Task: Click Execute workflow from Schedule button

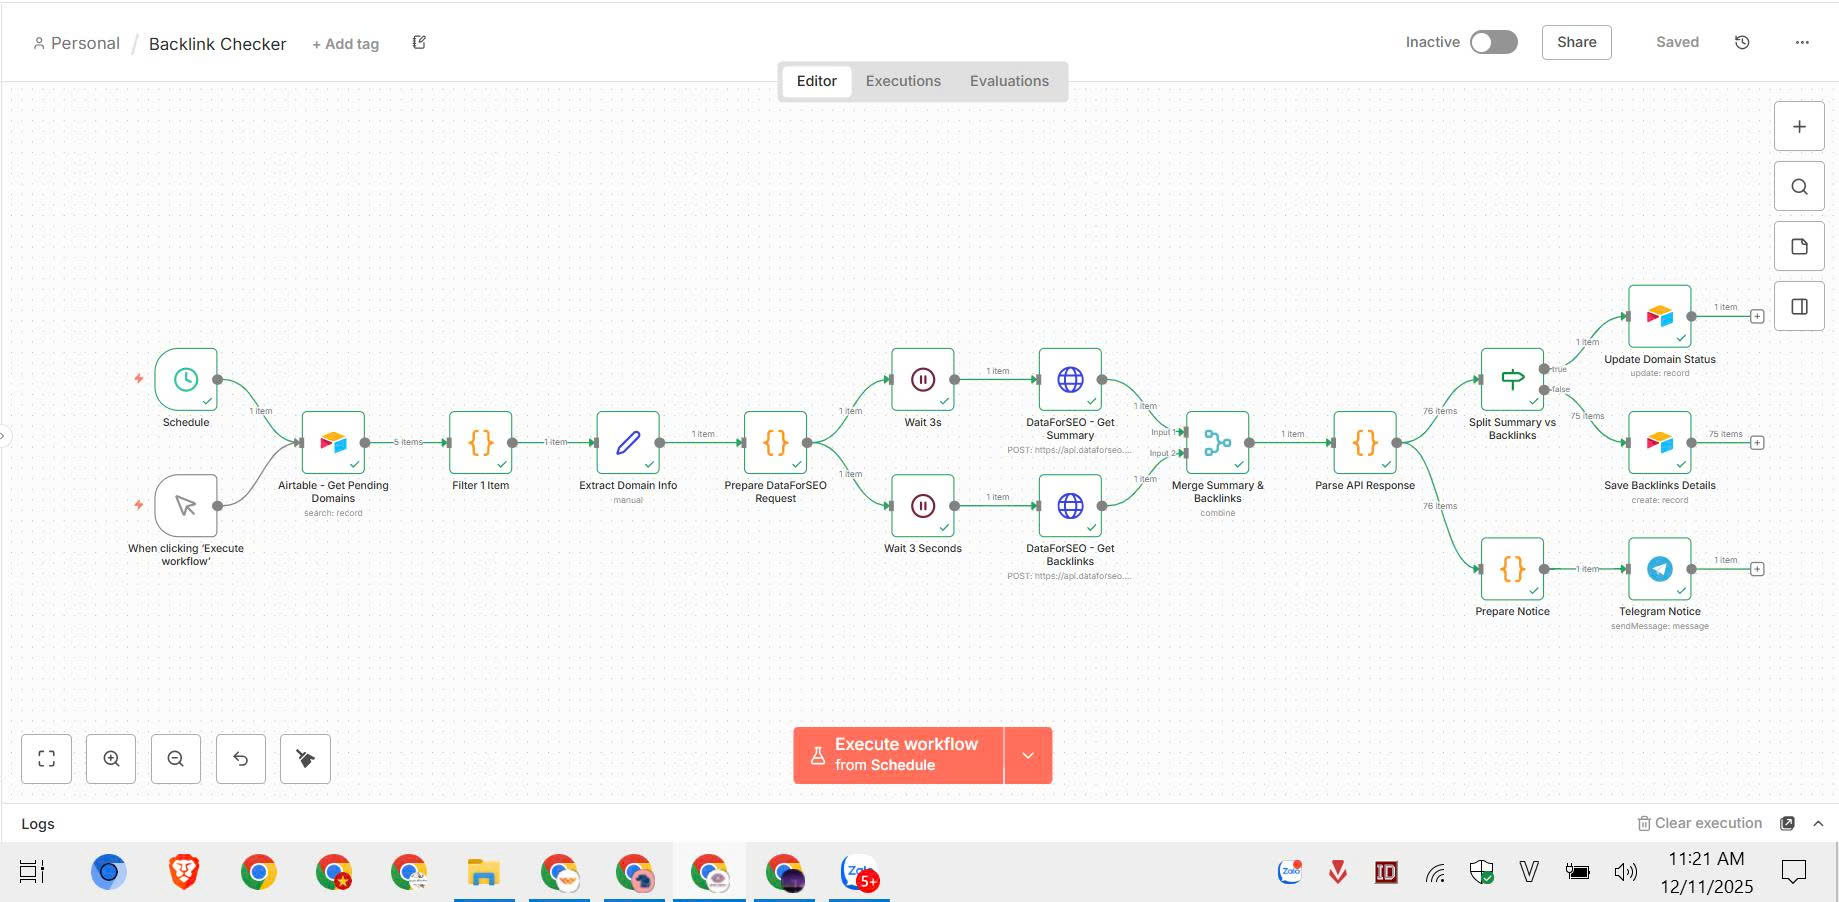Action: [x=898, y=755]
